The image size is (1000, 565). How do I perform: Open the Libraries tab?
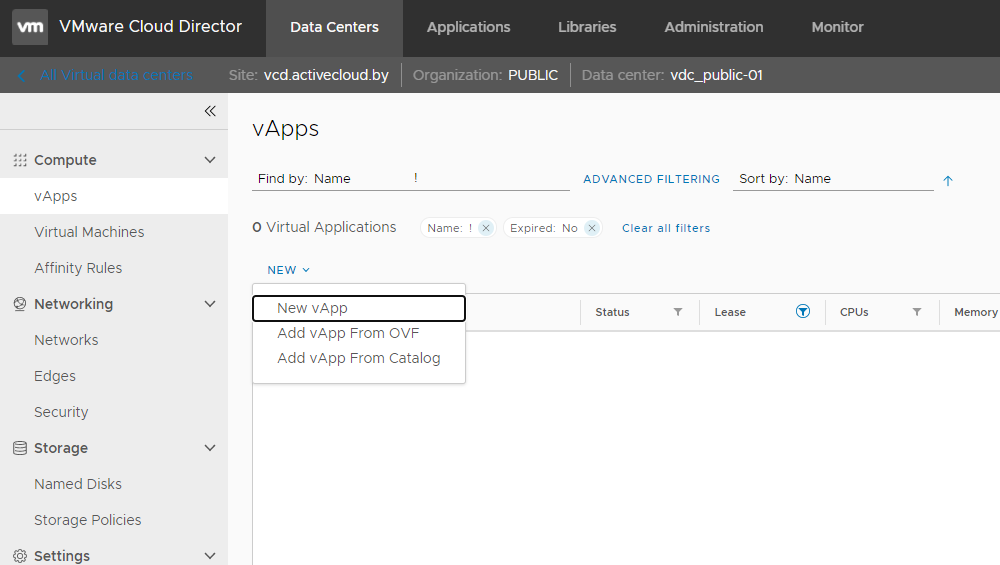click(587, 27)
